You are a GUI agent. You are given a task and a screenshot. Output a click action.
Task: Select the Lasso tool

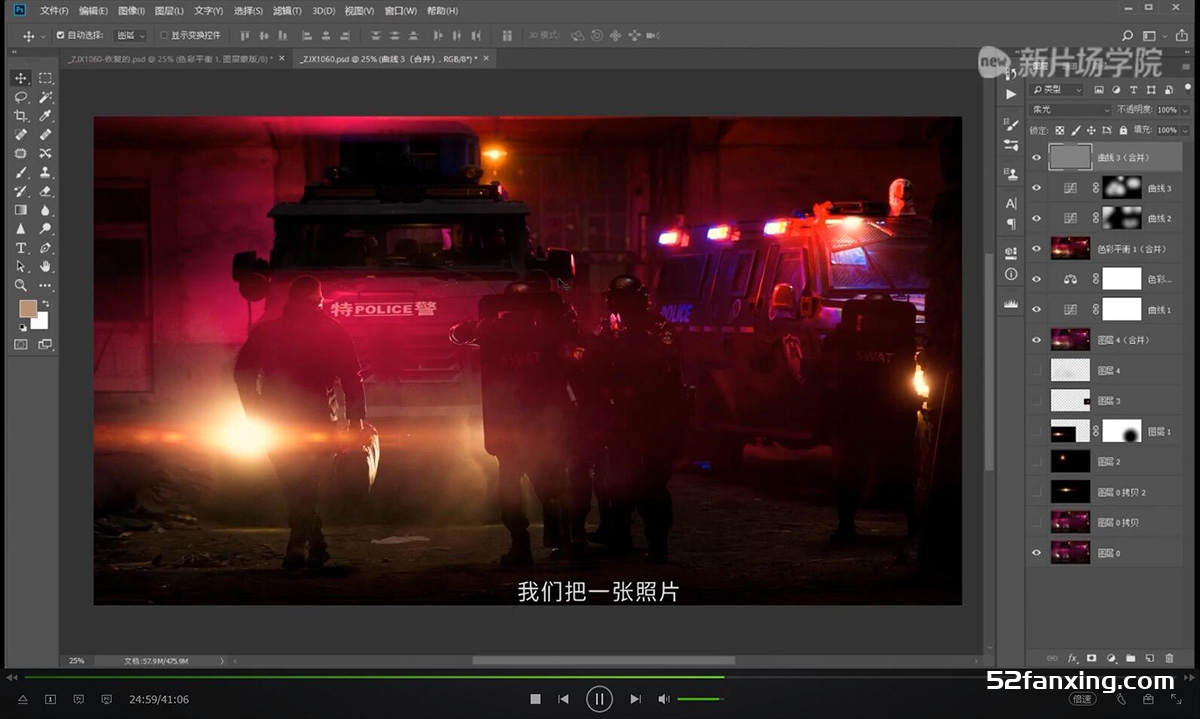tap(21, 97)
